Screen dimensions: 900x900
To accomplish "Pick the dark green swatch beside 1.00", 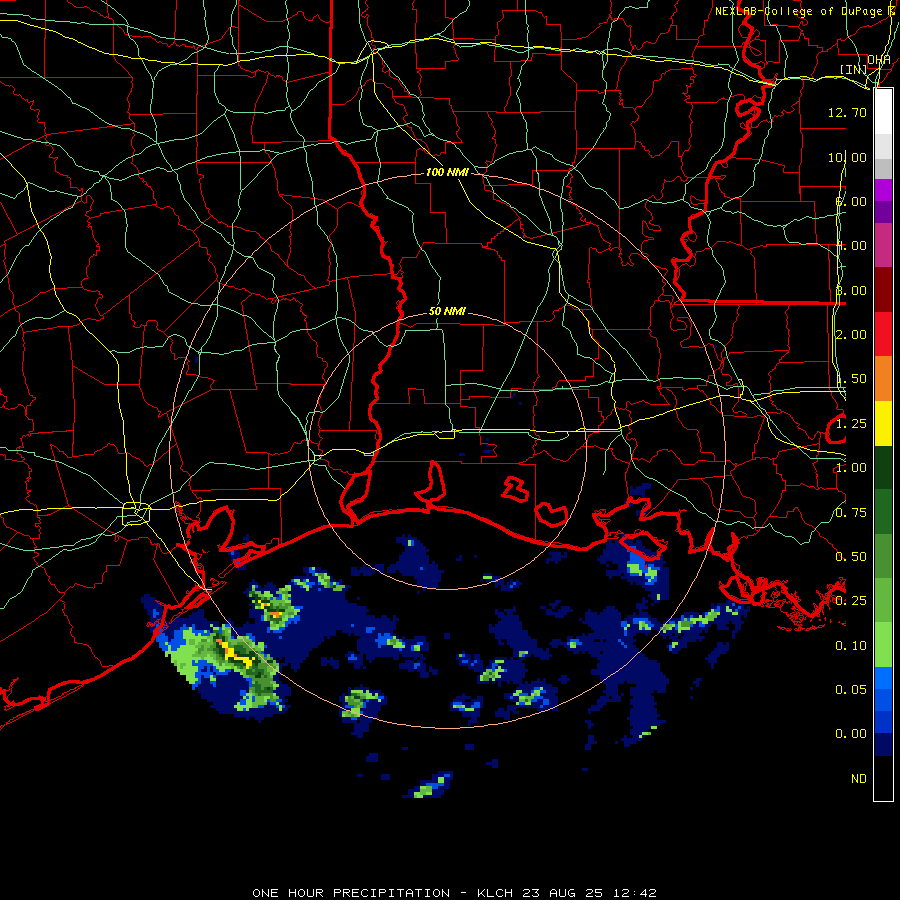I will tap(883, 467).
